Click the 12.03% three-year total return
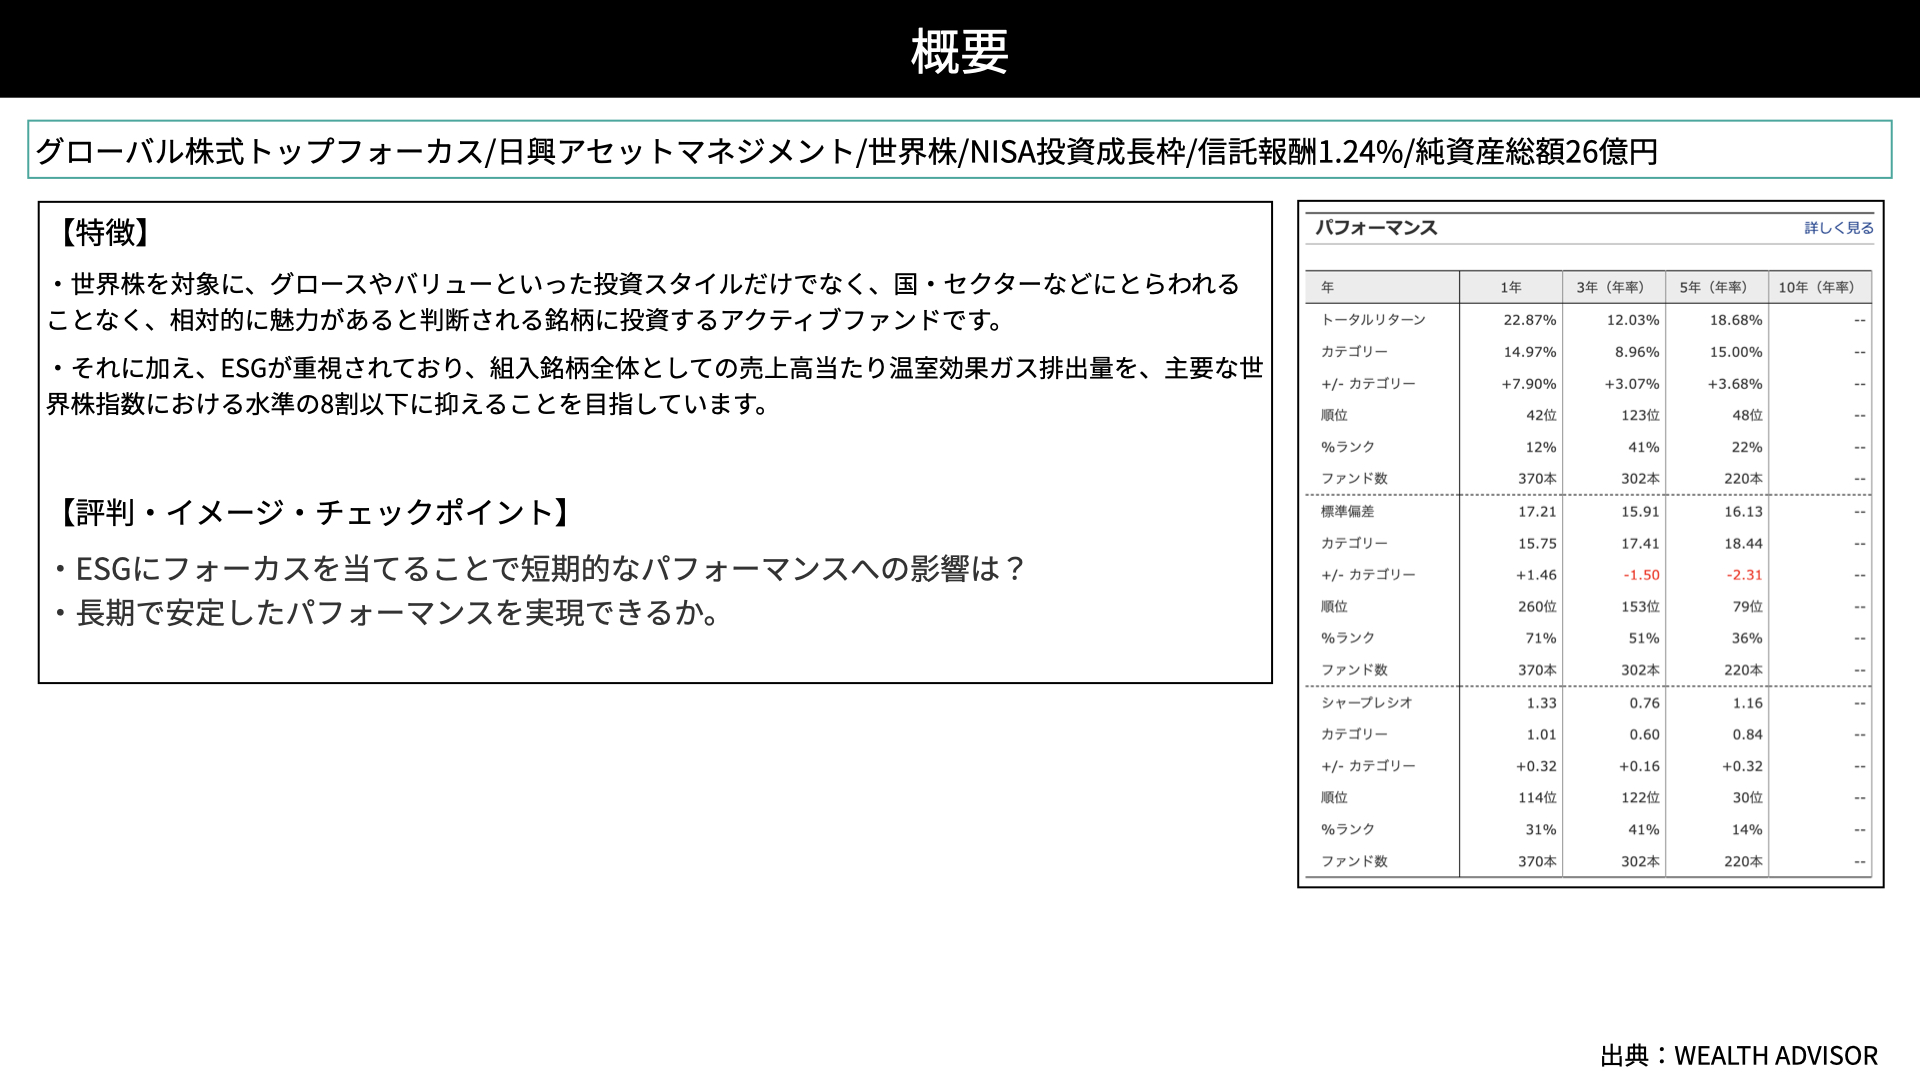Screen dimensions: 1920x1080 [x=1633, y=320]
